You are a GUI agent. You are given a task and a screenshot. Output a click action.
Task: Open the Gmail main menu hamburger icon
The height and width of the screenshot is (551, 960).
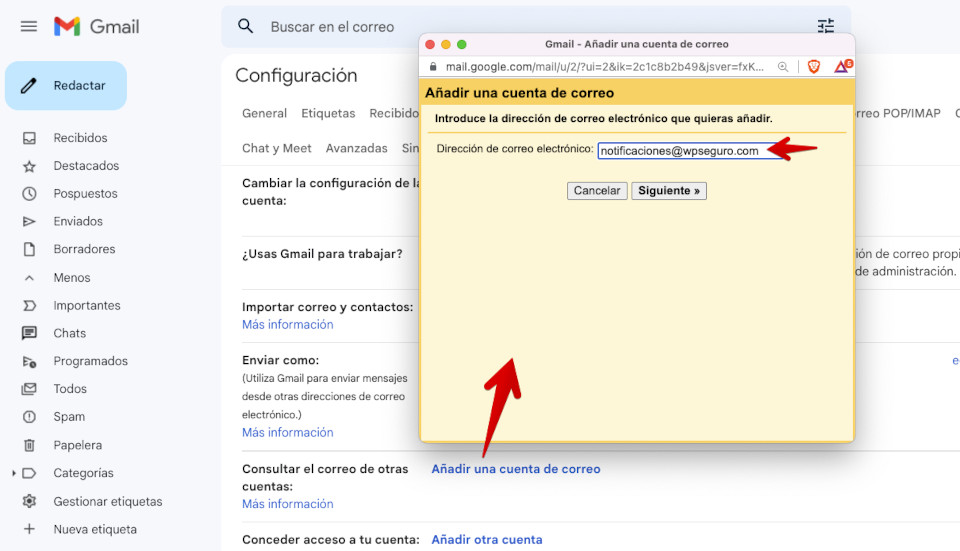[x=29, y=26]
